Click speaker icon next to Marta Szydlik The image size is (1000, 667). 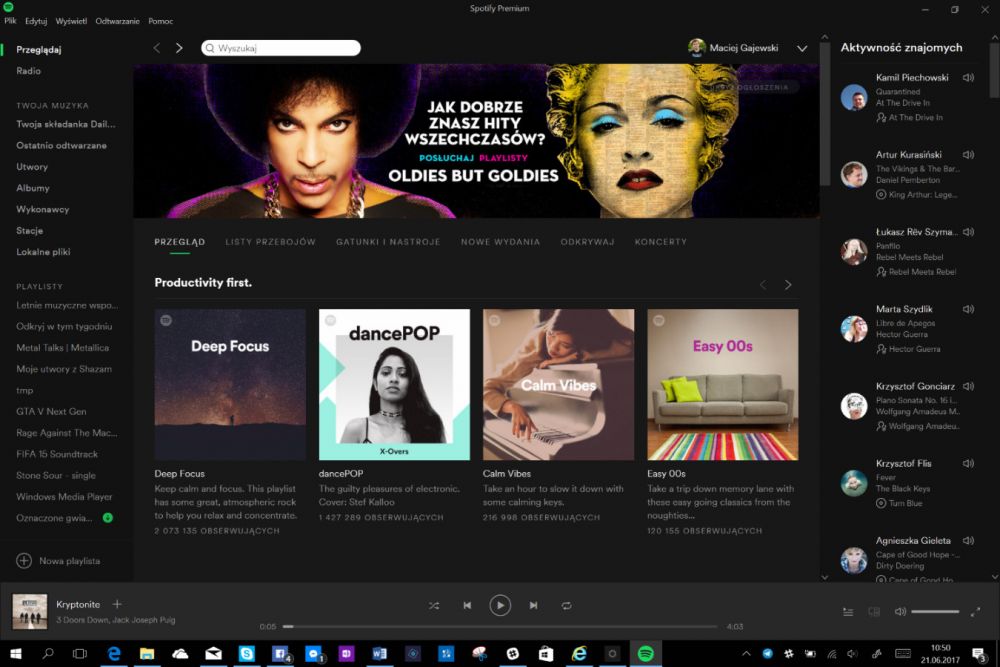pos(968,309)
